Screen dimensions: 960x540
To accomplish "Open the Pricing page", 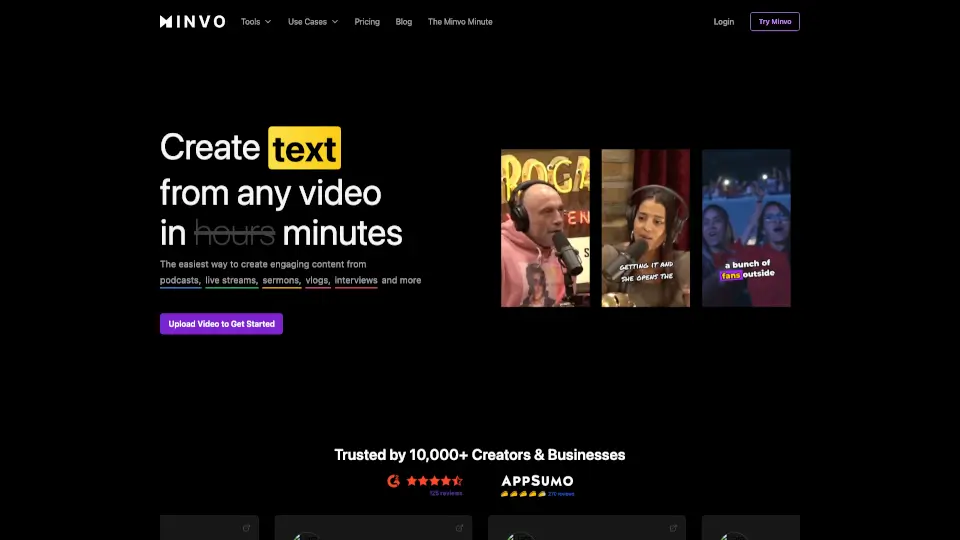I will (x=367, y=21).
